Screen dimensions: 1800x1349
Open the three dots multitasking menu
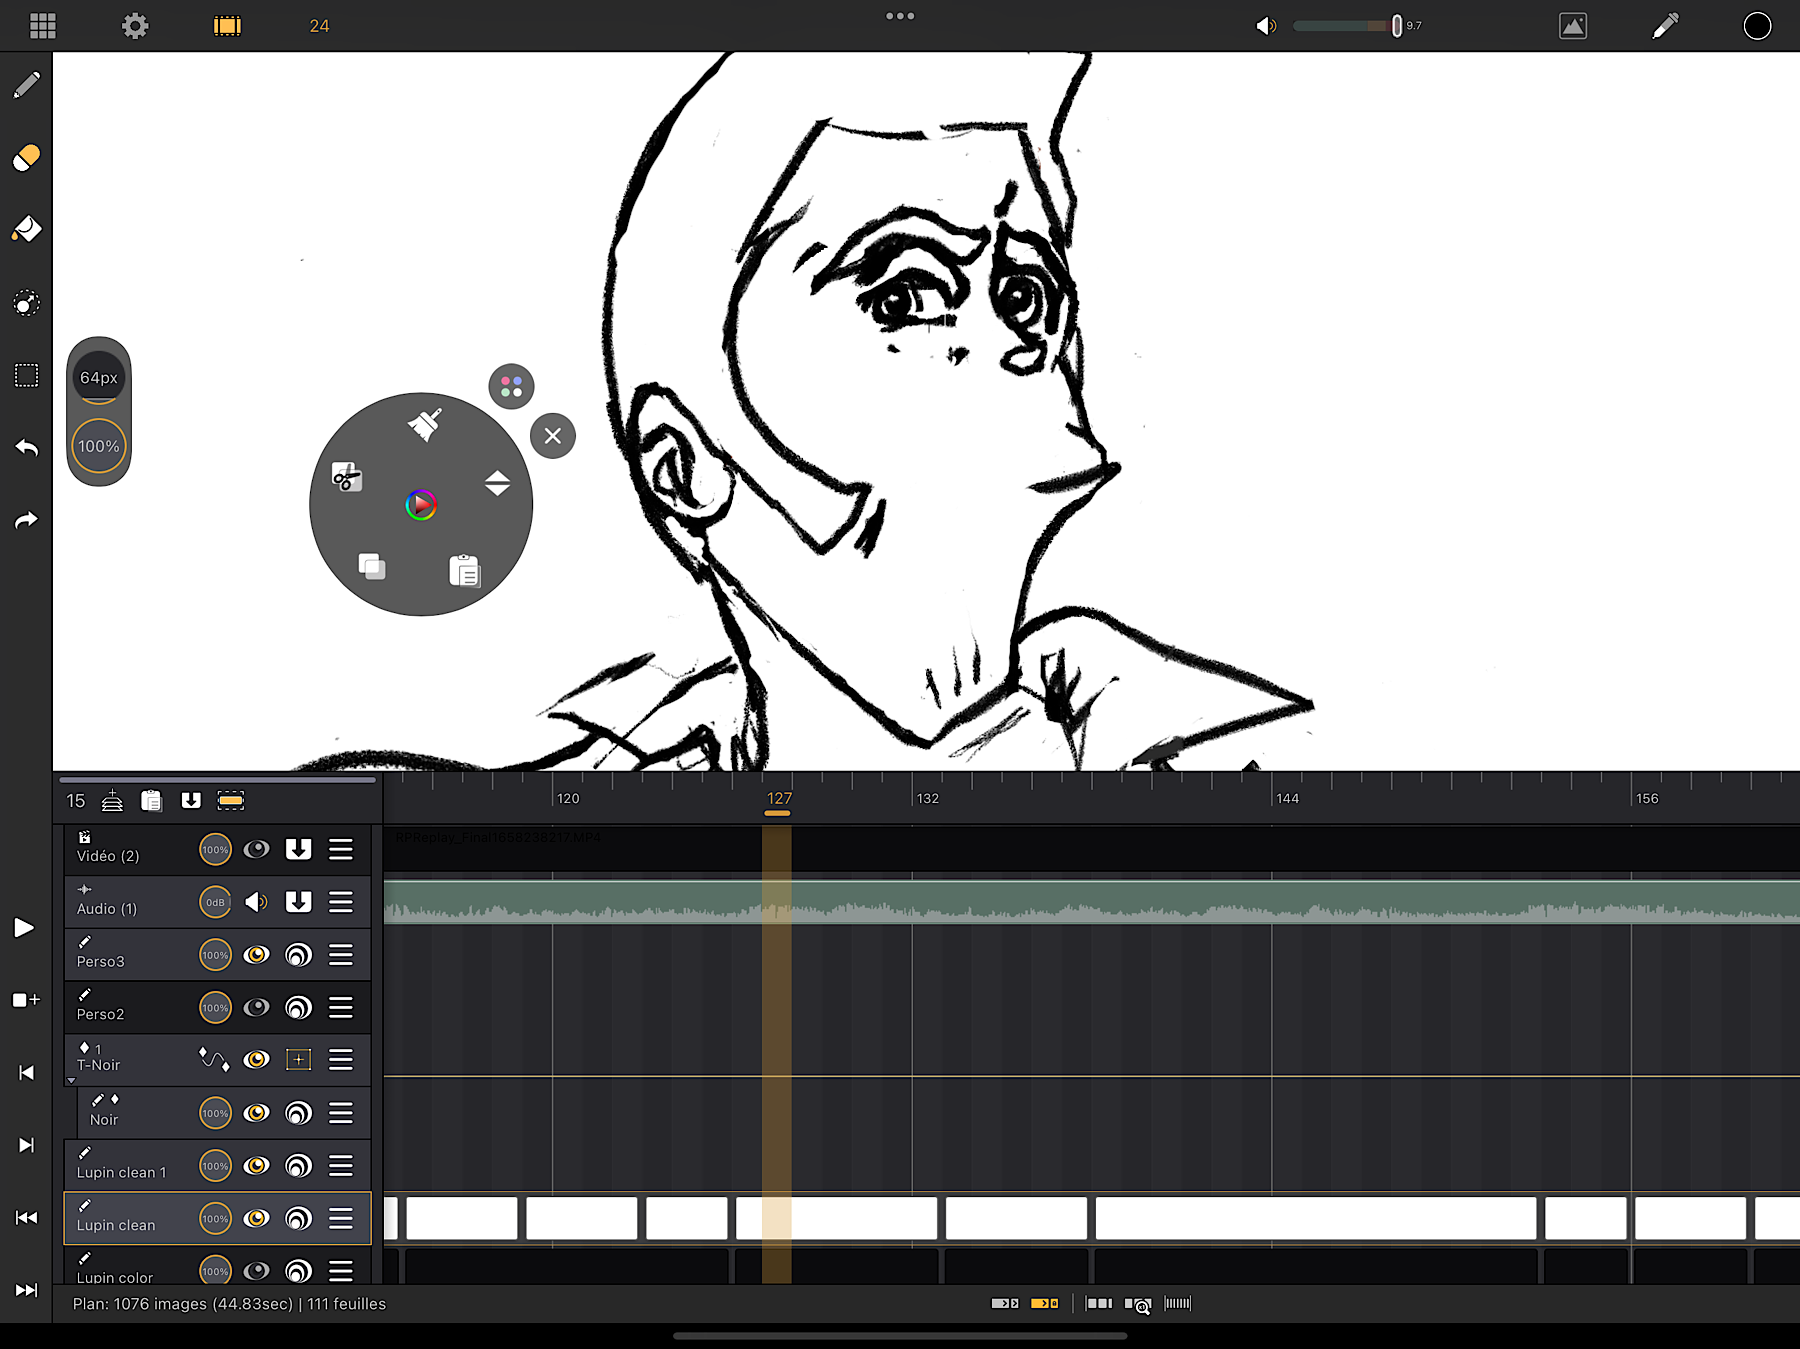[x=900, y=16]
